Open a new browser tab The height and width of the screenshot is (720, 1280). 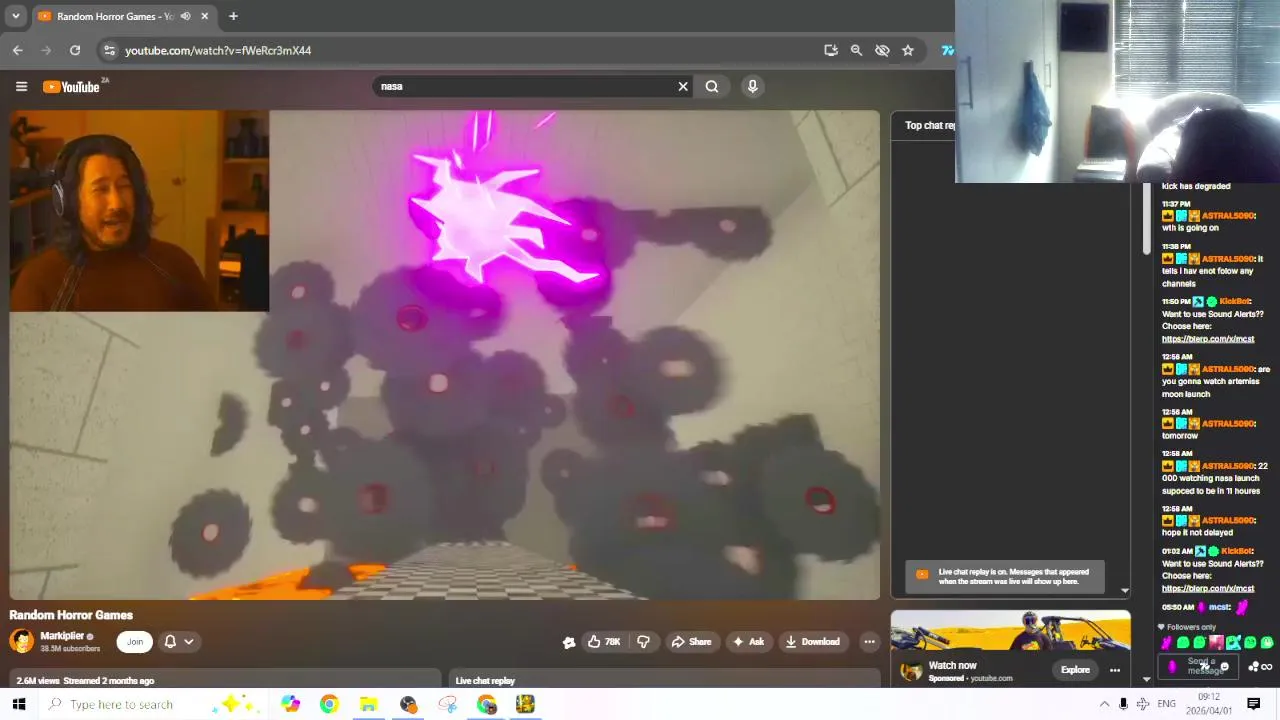tap(233, 16)
